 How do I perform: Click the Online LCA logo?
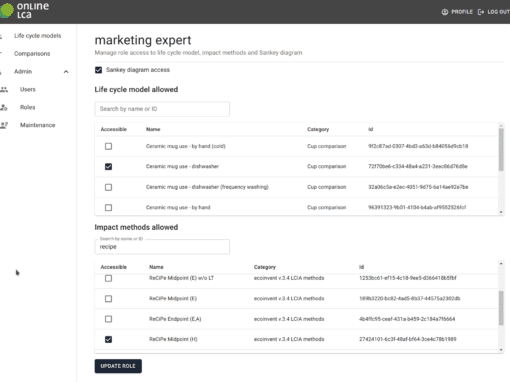24,10
